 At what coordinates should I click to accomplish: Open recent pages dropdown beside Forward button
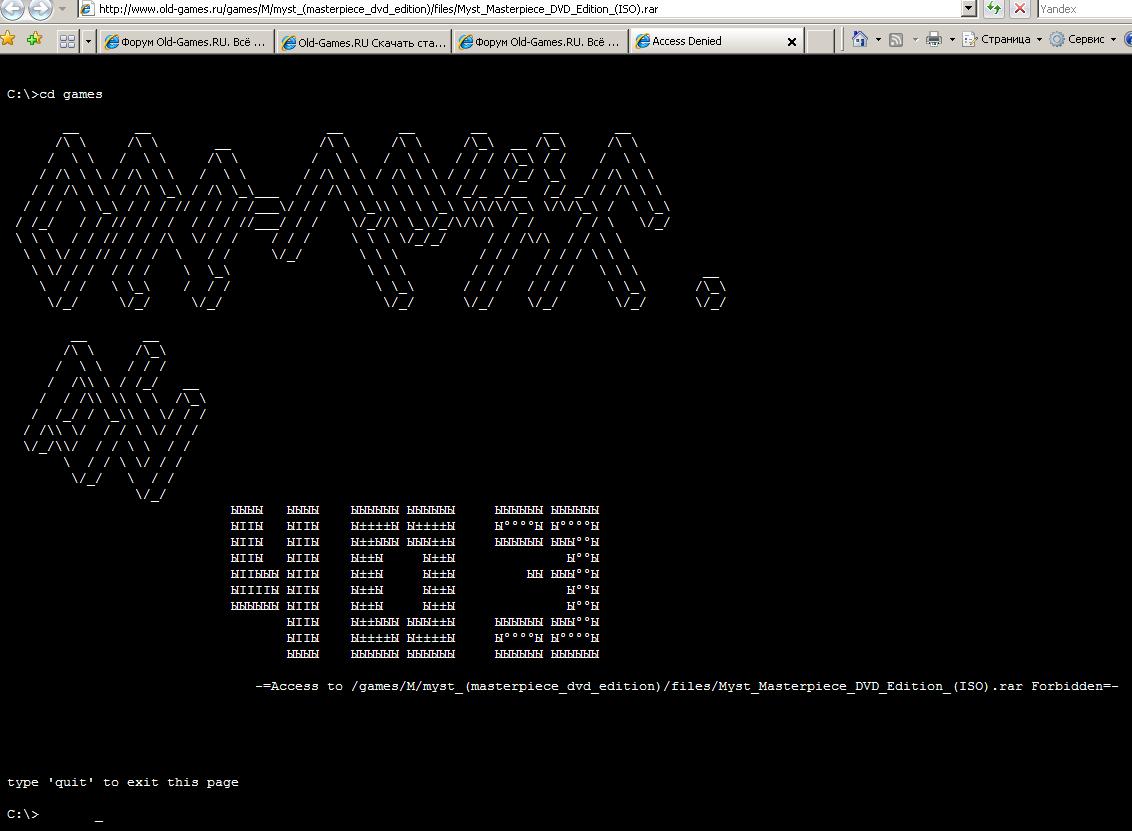click(63, 9)
